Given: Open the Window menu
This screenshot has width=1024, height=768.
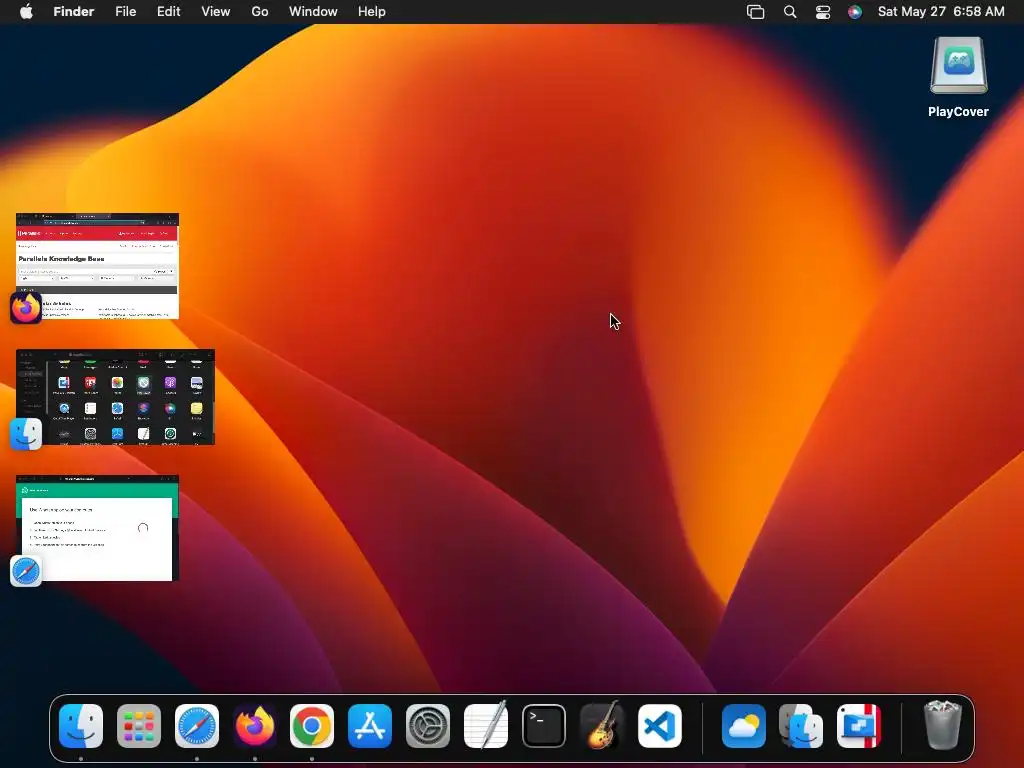Looking at the screenshot, I should coord(313,12).
